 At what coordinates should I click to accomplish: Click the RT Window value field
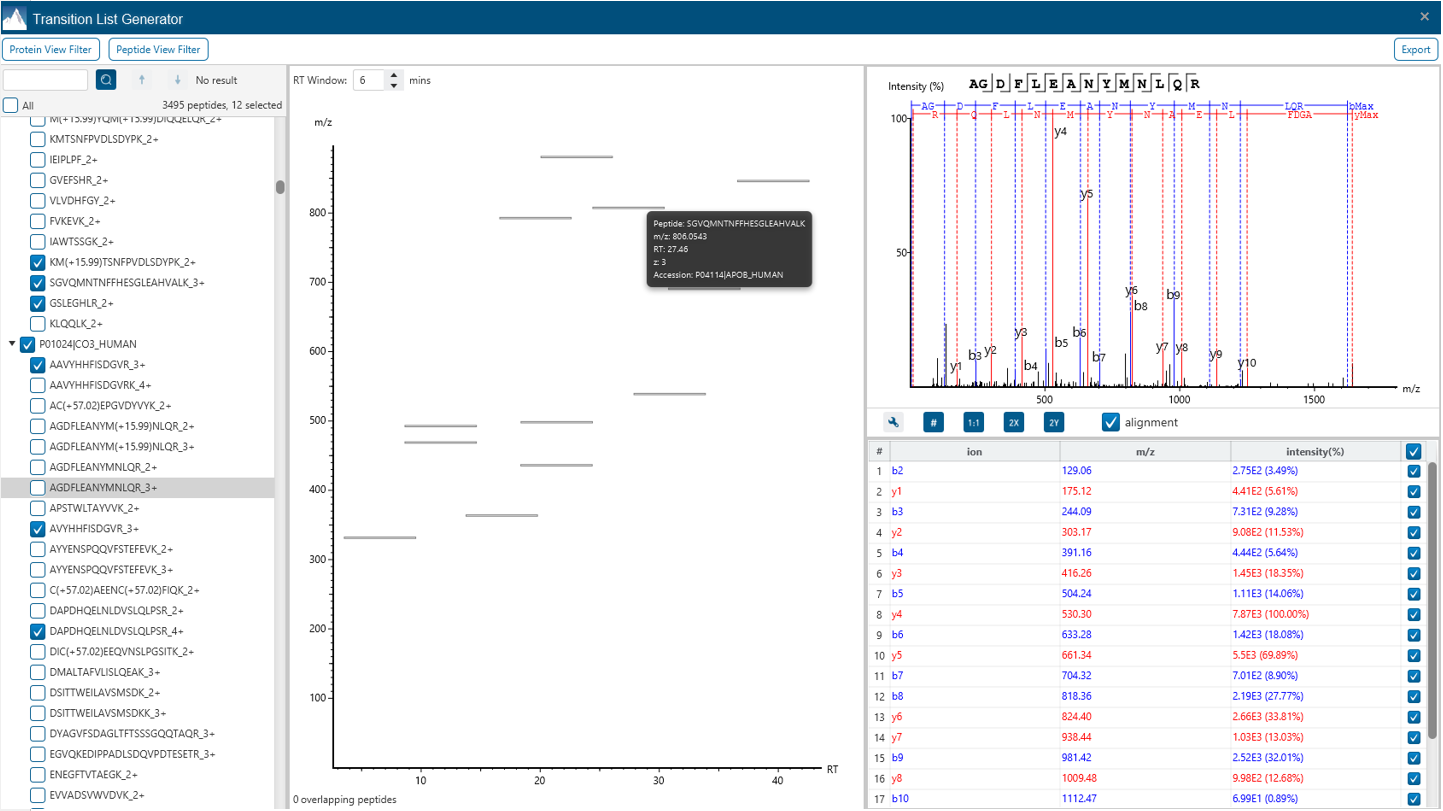point(369,80)
